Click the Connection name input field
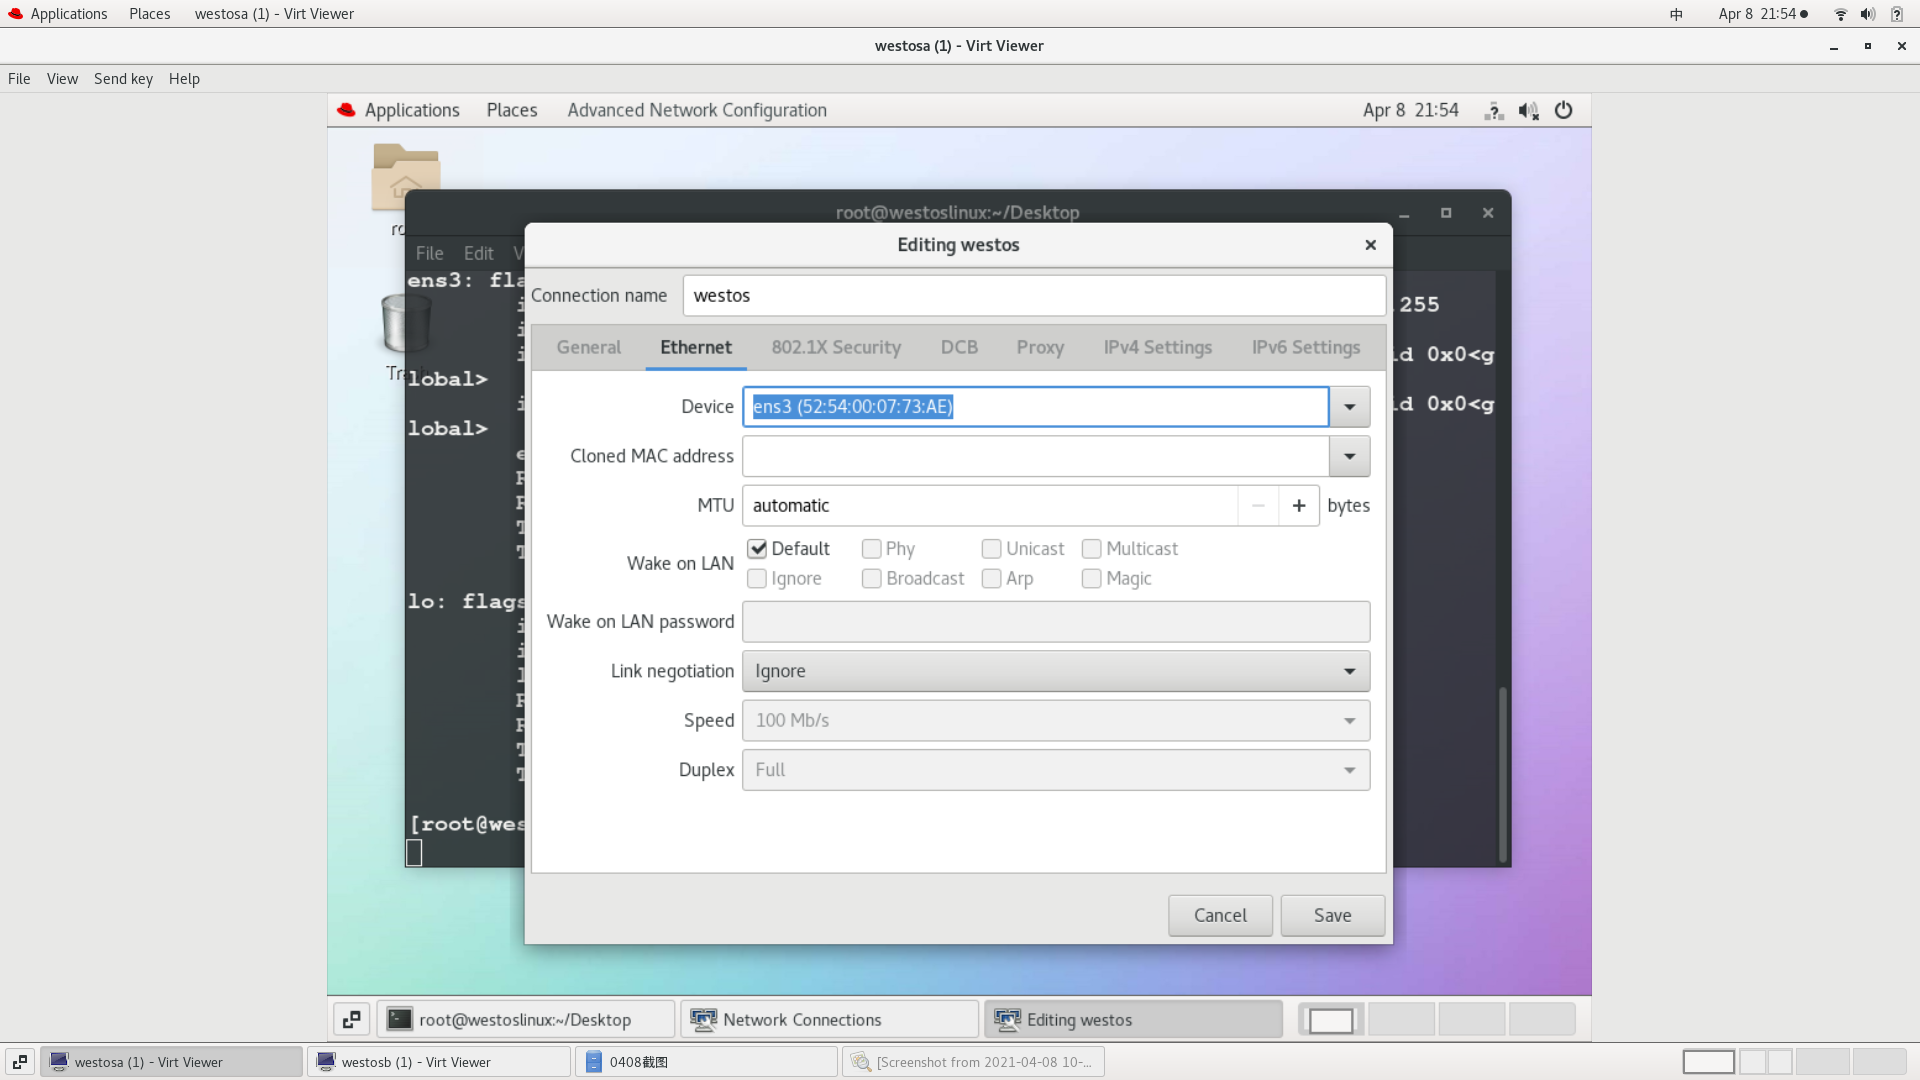The height and width of the screenshot is (1080, 1920). 1034,296
